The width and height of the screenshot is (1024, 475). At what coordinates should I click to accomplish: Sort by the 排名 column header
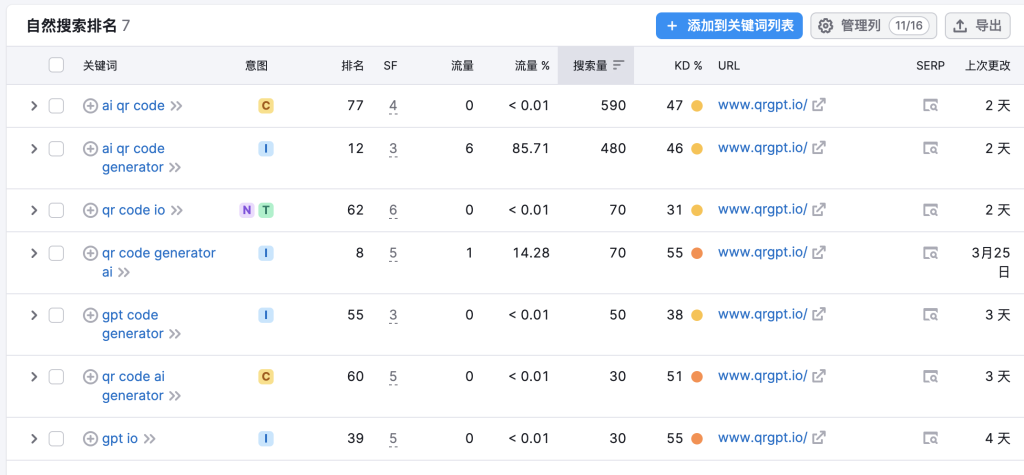tap(352, 66)
